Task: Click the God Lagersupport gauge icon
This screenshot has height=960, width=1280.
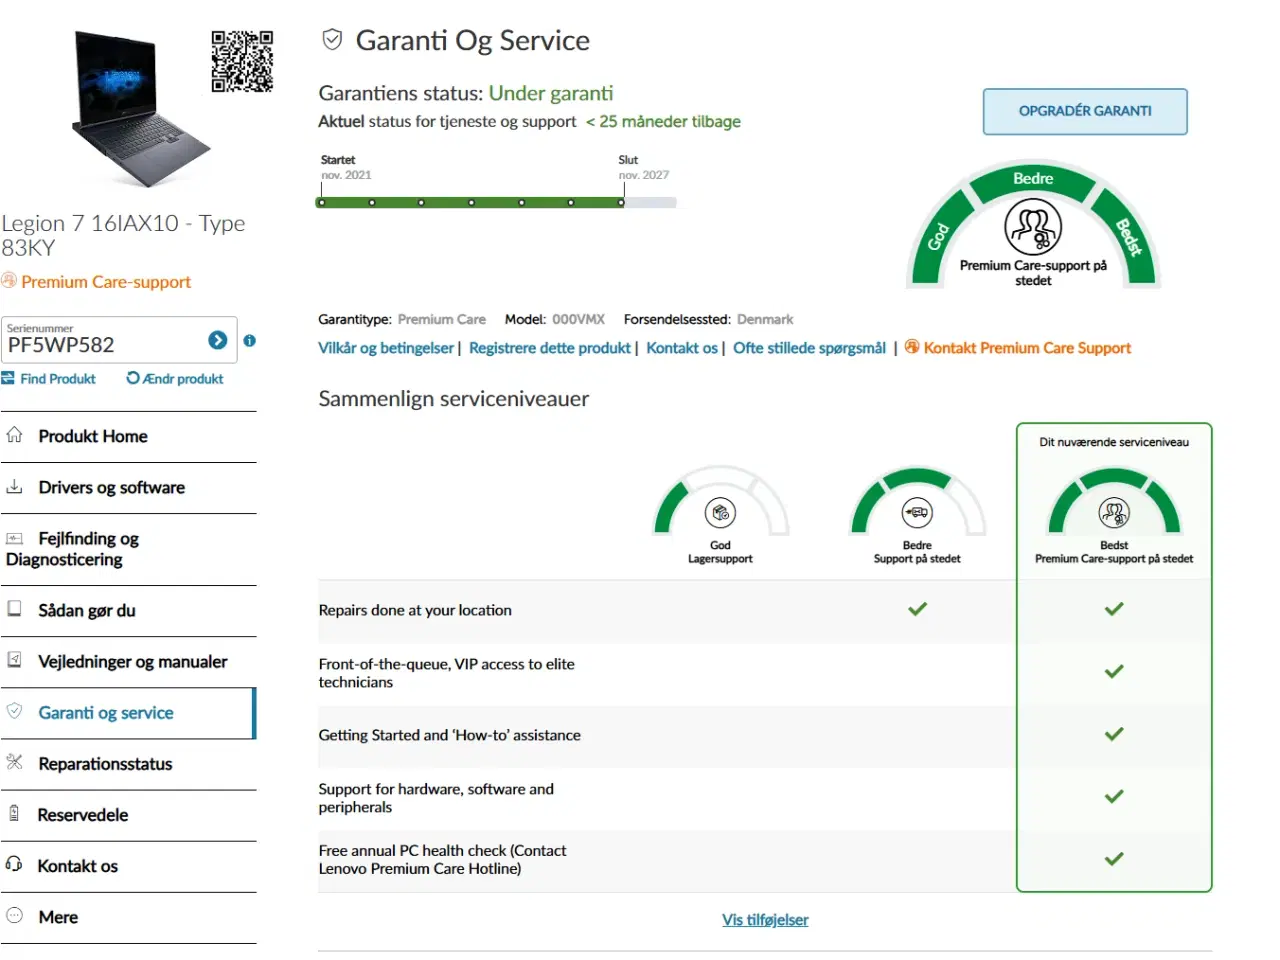Action: tap(720, 513)
